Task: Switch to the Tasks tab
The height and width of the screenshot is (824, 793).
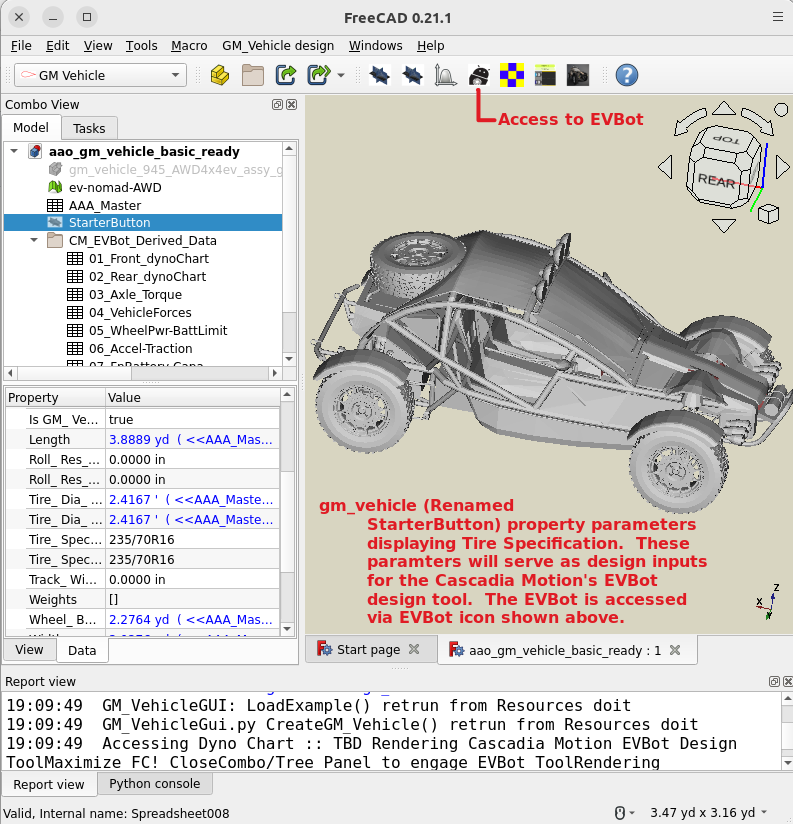Action: (x=89, y=128)
